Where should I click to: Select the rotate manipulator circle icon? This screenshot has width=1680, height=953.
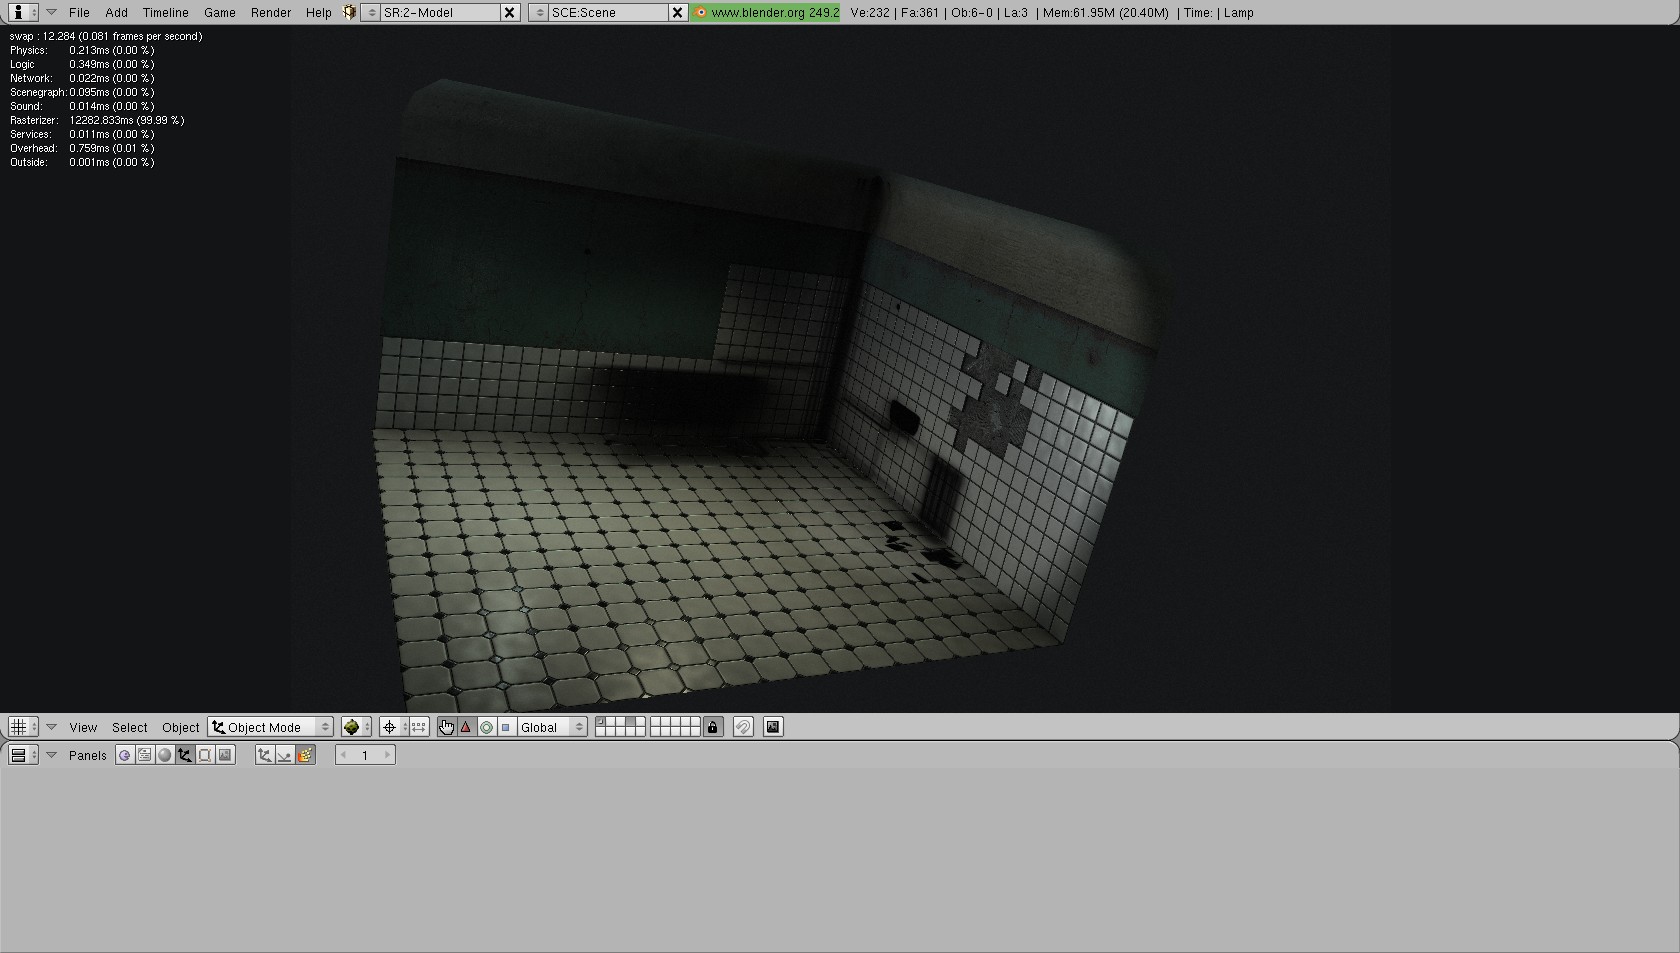486,727
